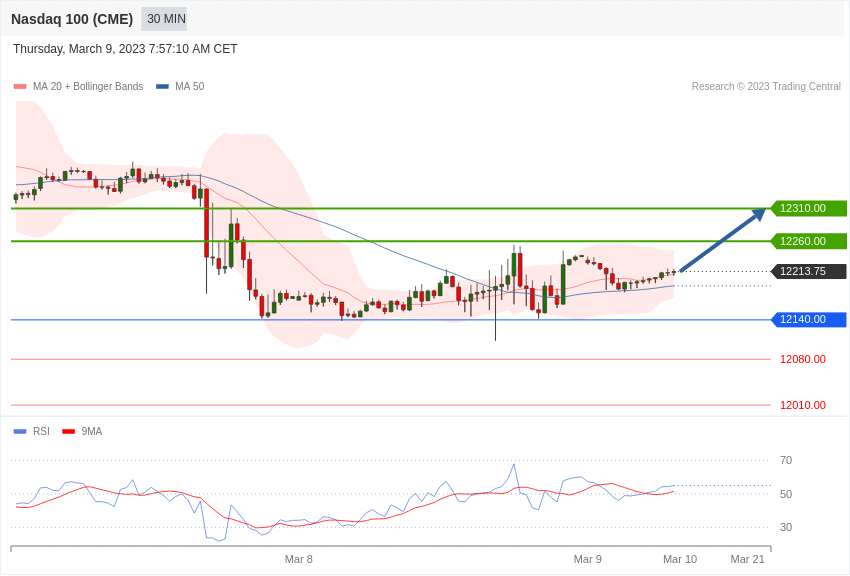
Task: Click the MA 50 legend swatch
Action: [x=162, y=87]
